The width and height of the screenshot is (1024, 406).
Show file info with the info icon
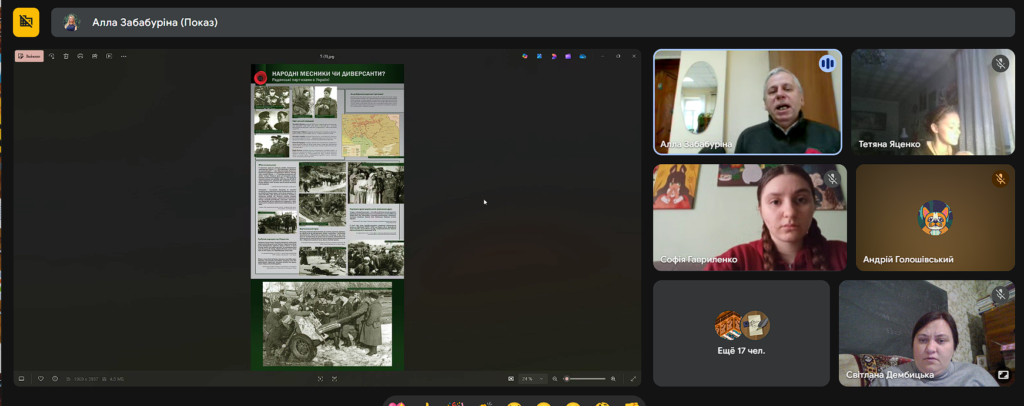click(54, 379)
